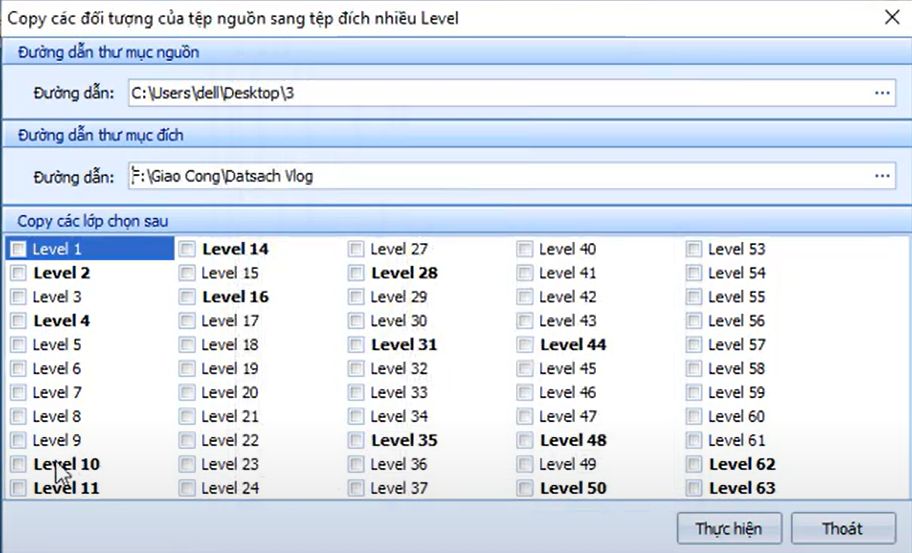Select the Level 17 list row
The image size is (912, 553).
pos(259,320)
